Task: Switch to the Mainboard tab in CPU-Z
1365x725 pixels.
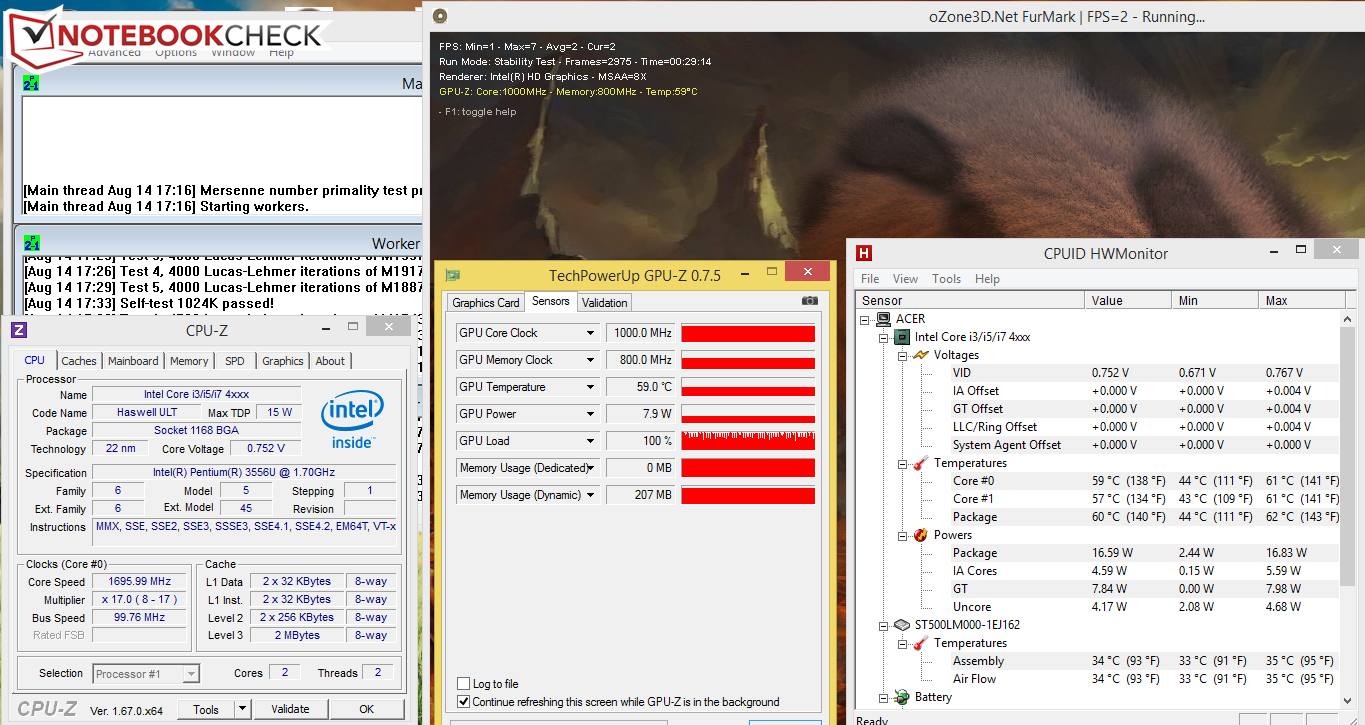Action: 133,361
